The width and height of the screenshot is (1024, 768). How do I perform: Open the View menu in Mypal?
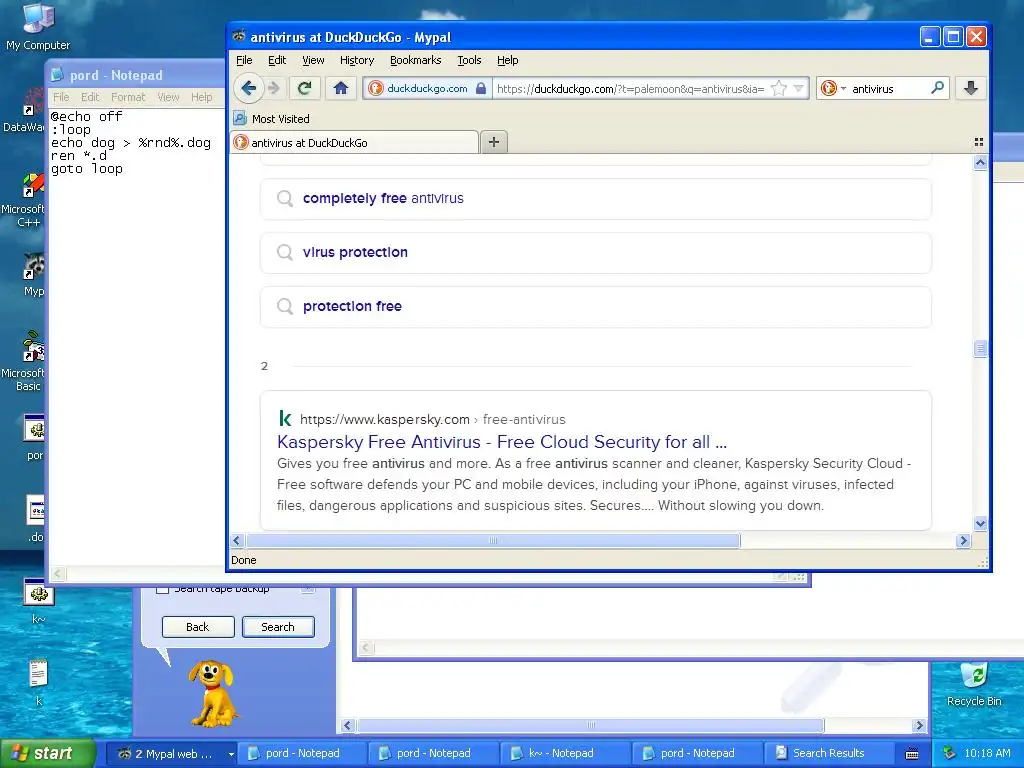[313, 60]
